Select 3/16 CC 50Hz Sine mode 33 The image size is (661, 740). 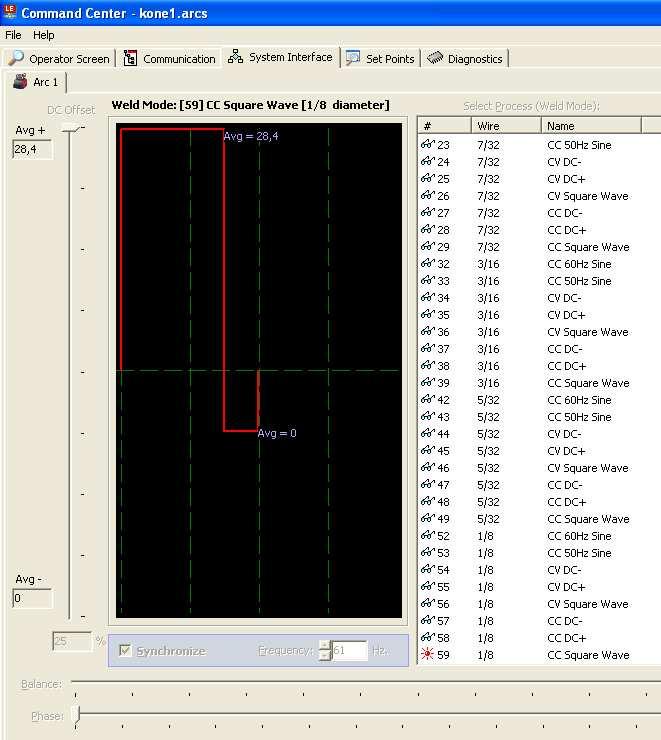[x=539, y=281]
